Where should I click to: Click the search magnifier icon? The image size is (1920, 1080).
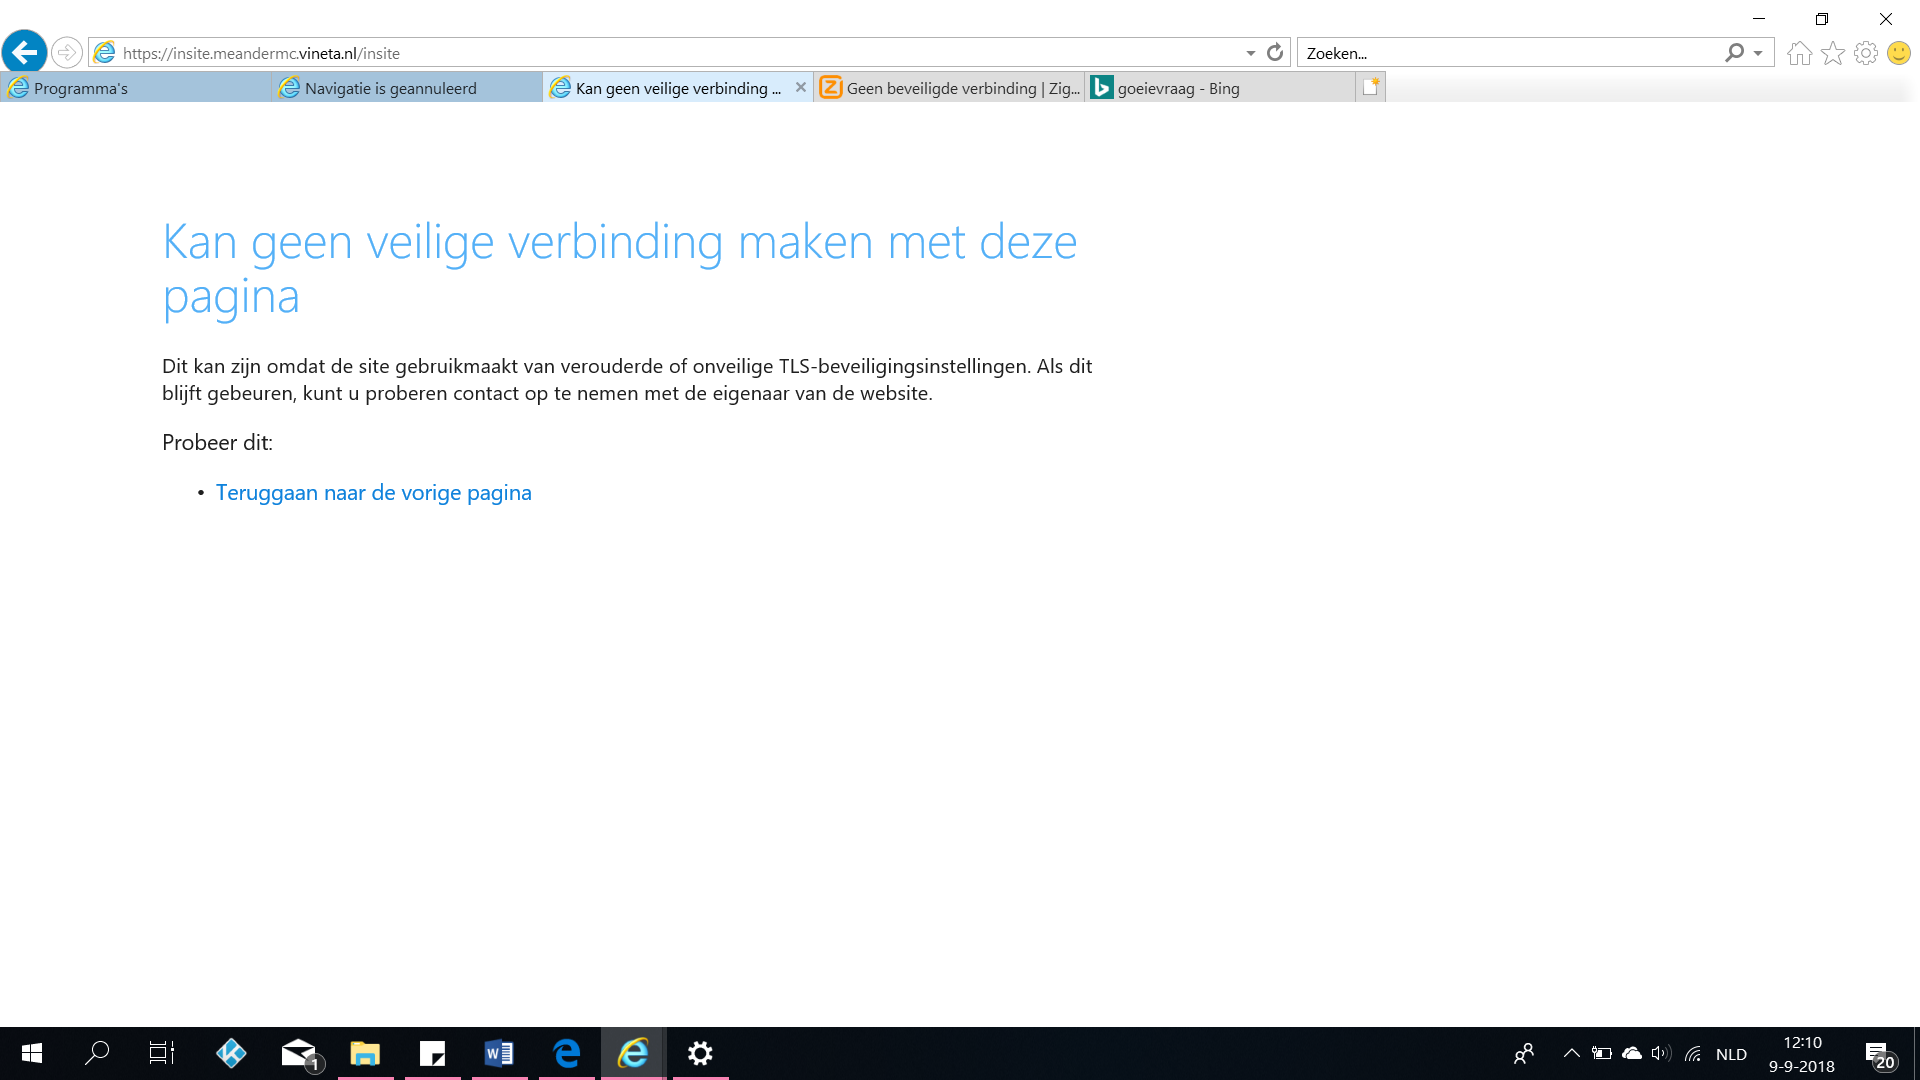tap(1734, 53)
